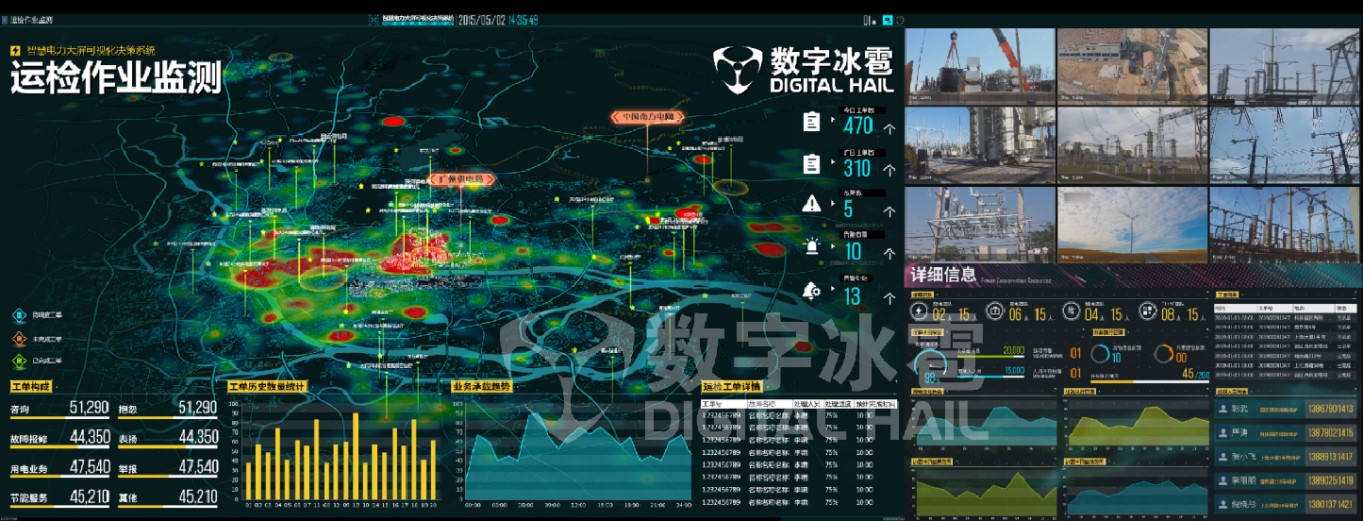
Task: Select the warning triangle icon beside 5
Action: tap(811, 204)
